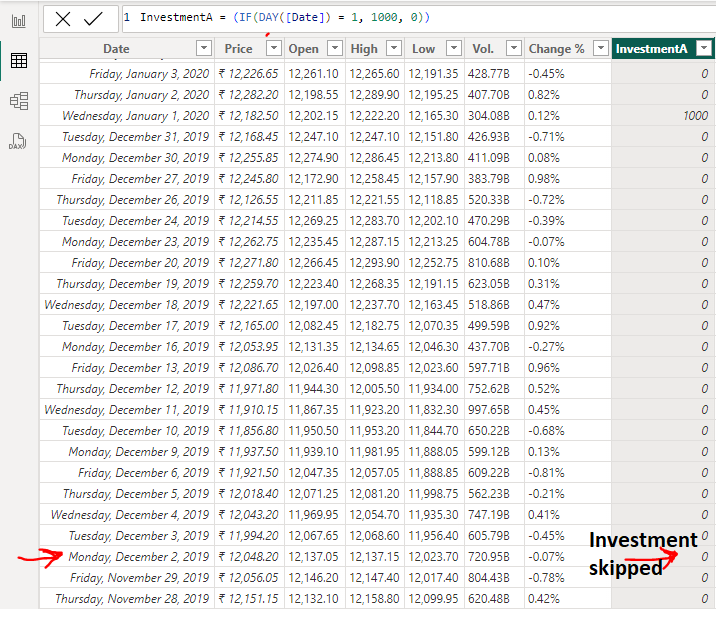
Task: Commit the formula with checkmark
Action: tap(93, 19)
